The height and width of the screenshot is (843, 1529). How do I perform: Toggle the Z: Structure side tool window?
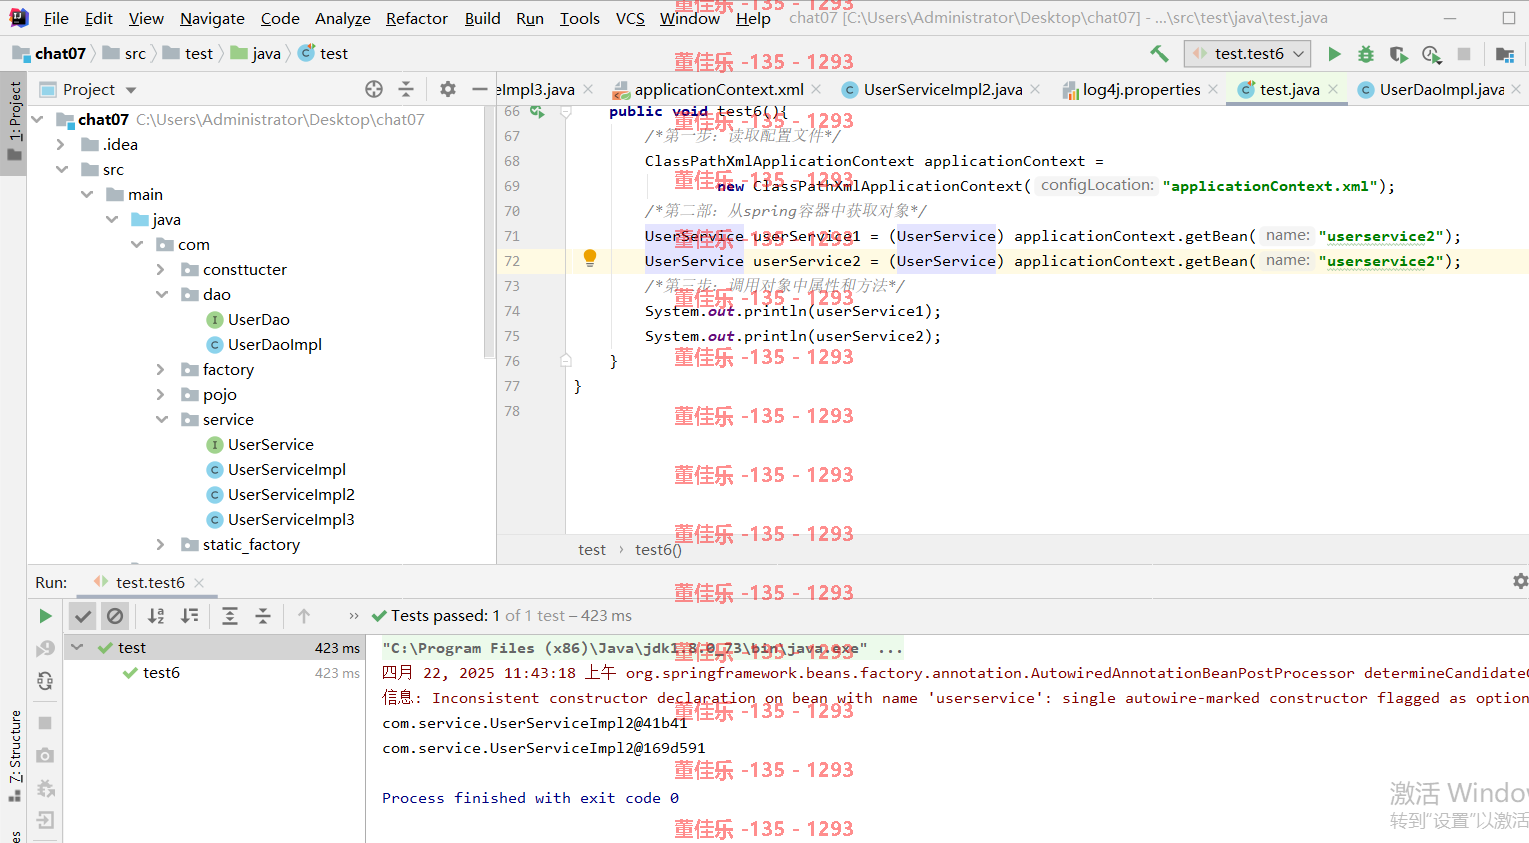pyautogui.click(x=14, y=755)
